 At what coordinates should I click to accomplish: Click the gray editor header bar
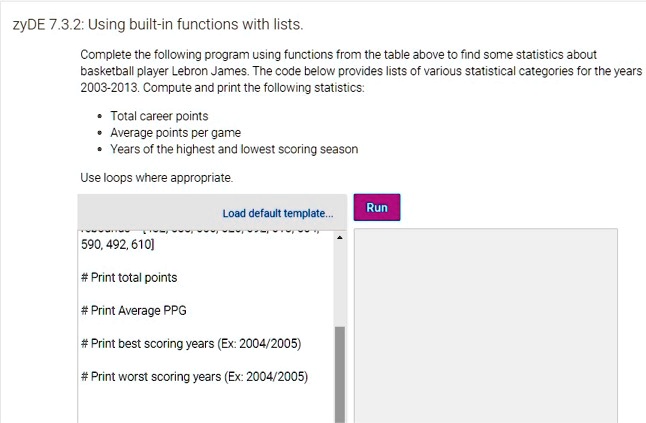pyautogui.click(x=212, y=213)
